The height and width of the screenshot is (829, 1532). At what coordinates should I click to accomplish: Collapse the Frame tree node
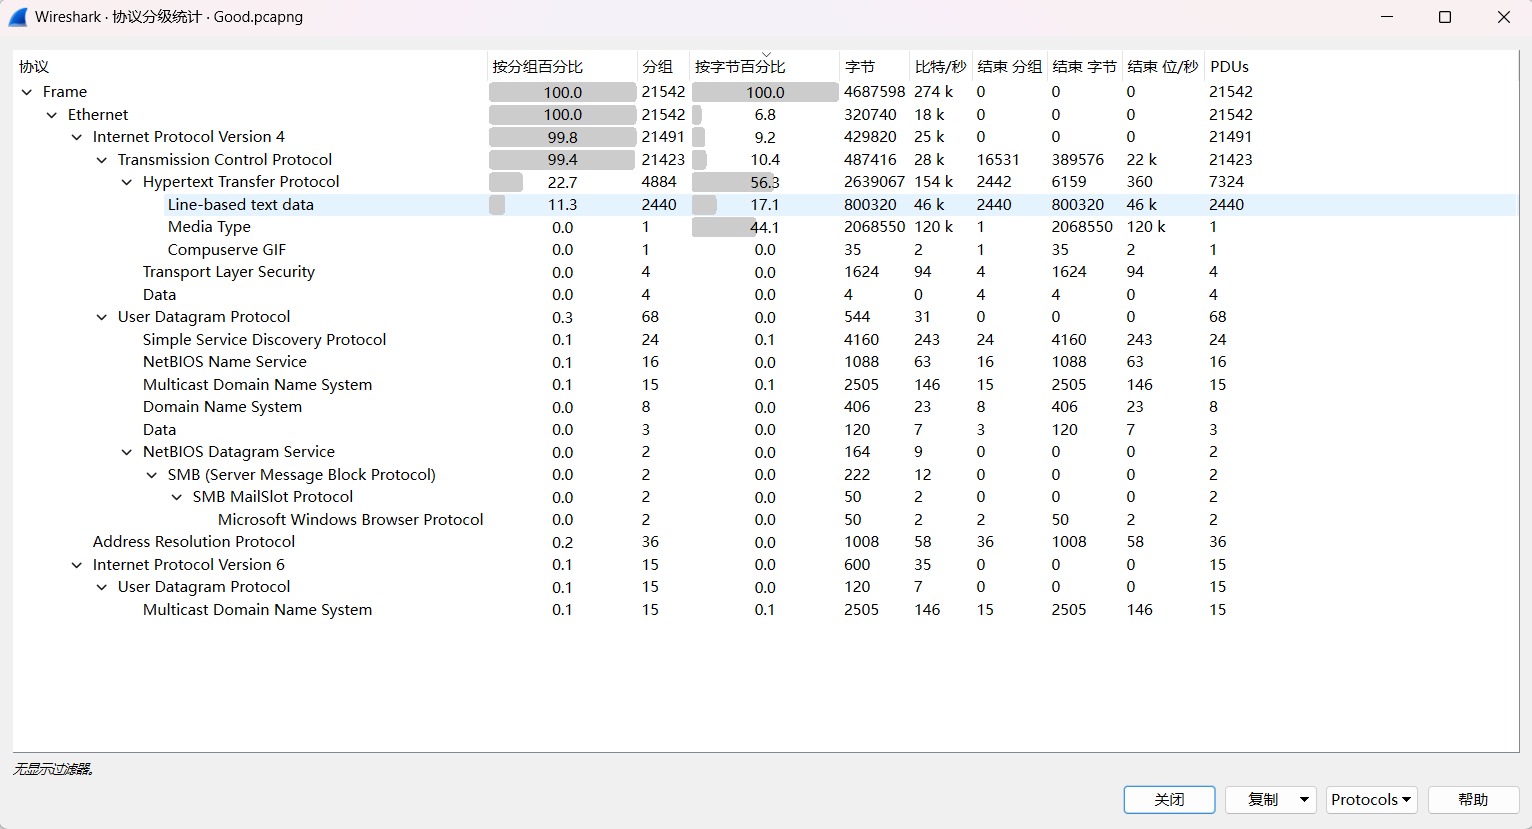27,92
